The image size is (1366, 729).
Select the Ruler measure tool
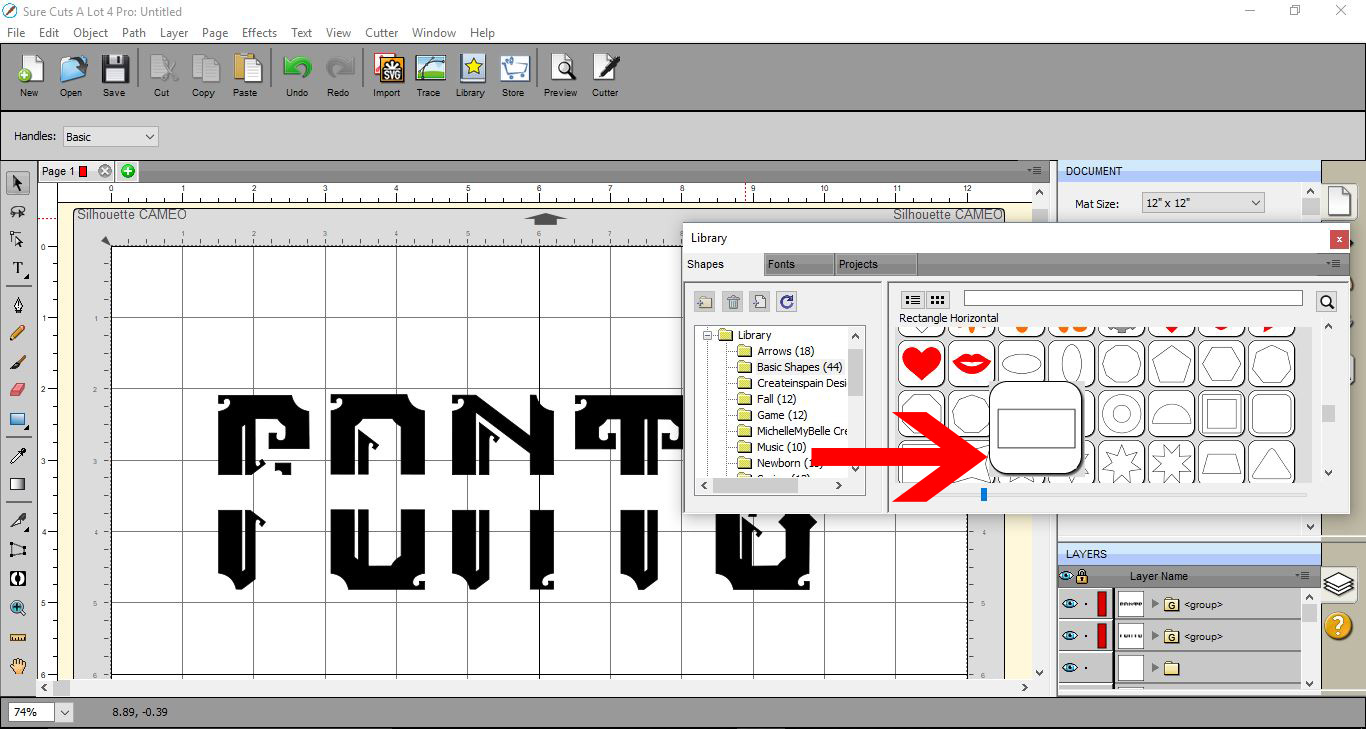coord(17,636)
